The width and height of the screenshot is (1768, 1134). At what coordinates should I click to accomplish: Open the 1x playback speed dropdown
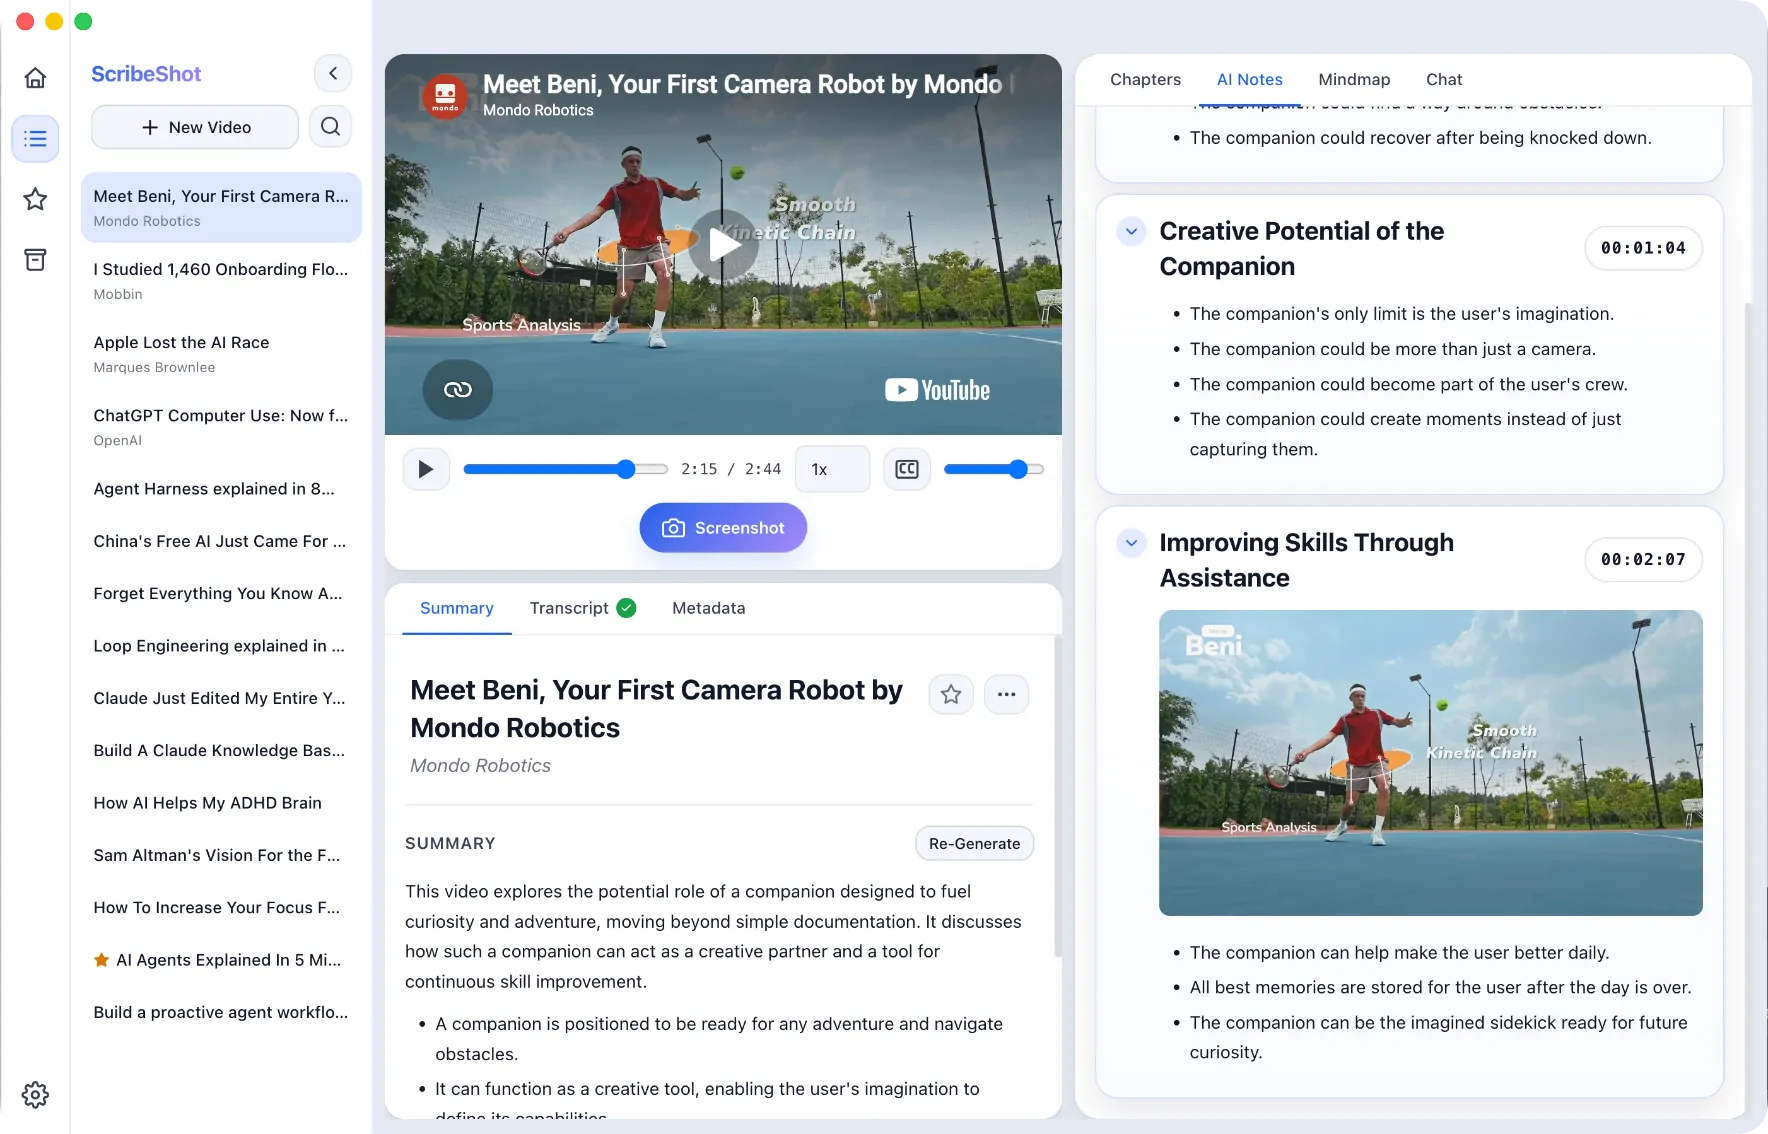(832, 469)
